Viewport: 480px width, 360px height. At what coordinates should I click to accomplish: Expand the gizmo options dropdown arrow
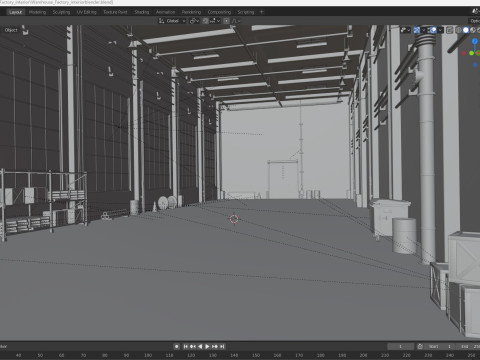coord(424,30)
